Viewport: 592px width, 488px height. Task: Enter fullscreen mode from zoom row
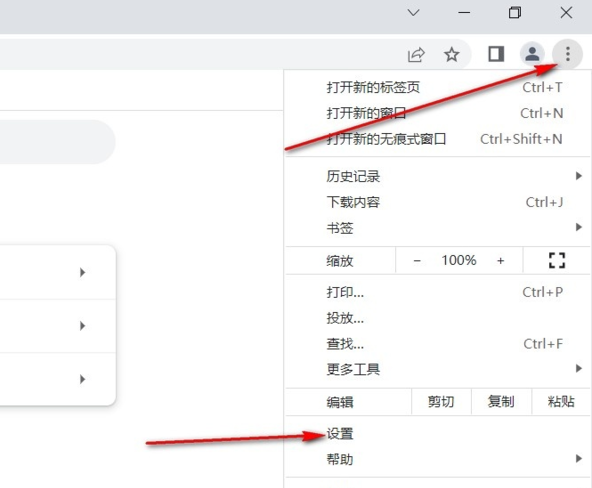[x=557, y=260]
